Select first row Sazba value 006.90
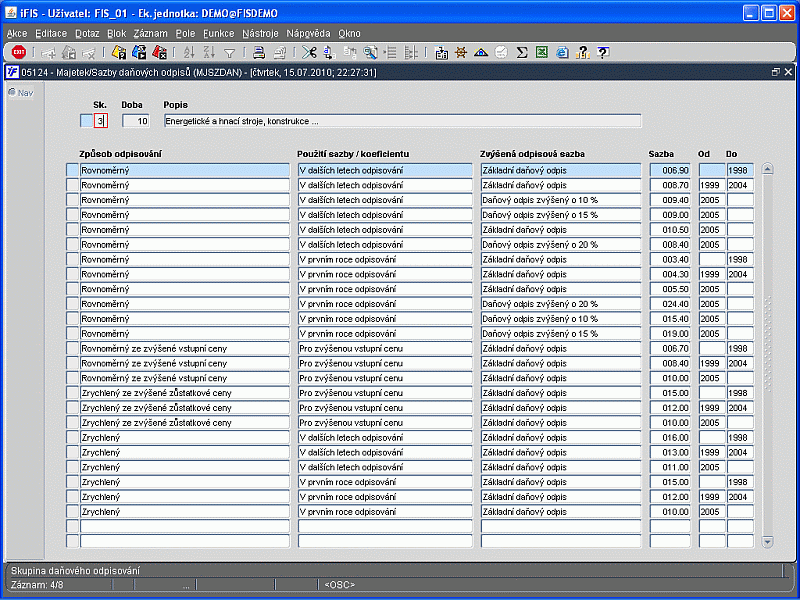The width and height of the screenshot is (800, 600). click(669, 171)
